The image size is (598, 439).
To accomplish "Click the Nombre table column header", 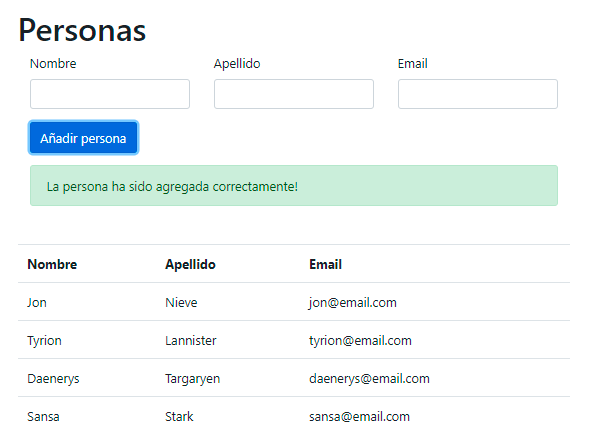I will click(x=52, y=264).
